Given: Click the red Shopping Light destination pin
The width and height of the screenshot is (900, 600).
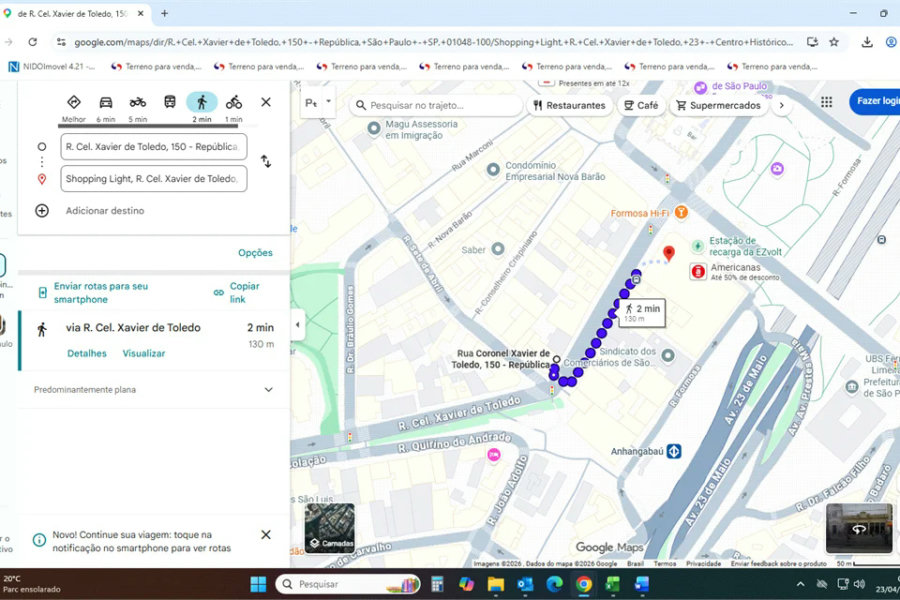Looking at the screenshot, I should [669, 253].
